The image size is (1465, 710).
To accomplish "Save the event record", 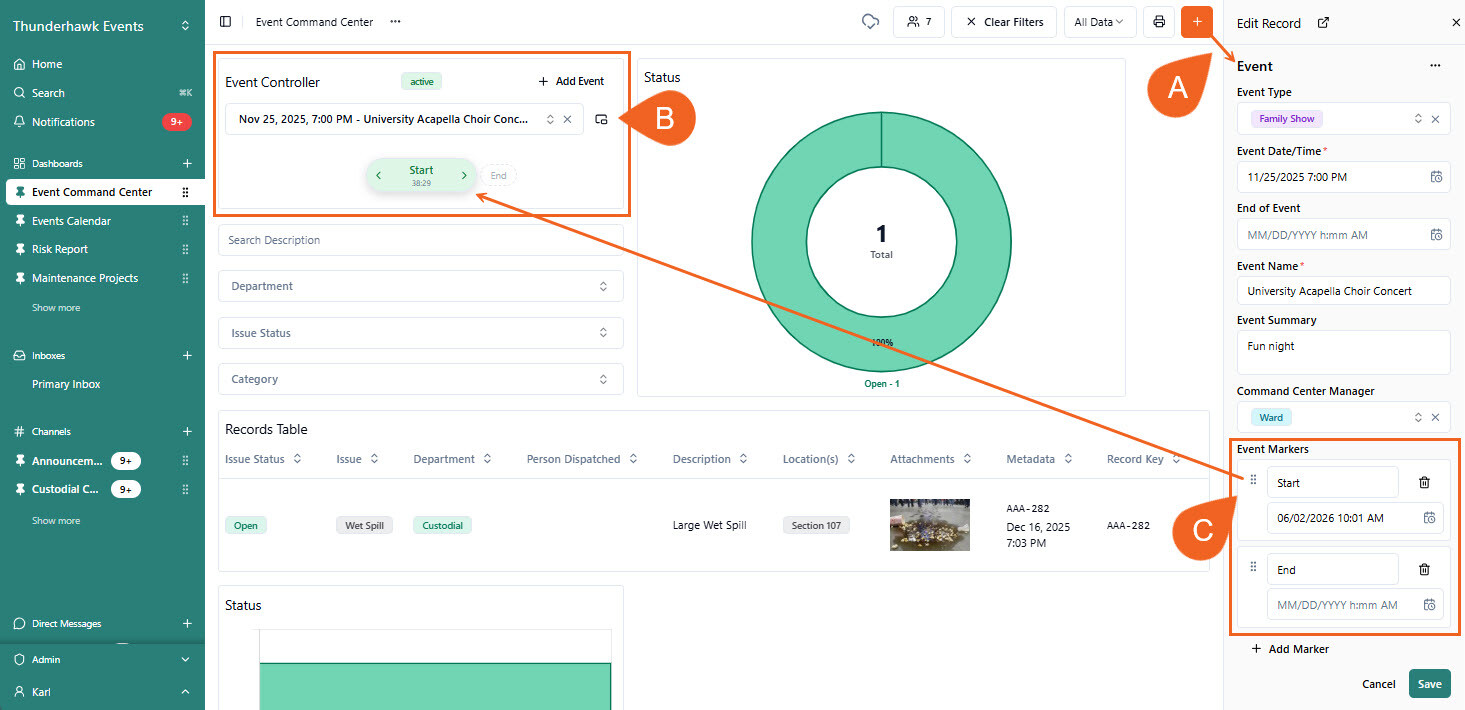I will (1429, 684).
